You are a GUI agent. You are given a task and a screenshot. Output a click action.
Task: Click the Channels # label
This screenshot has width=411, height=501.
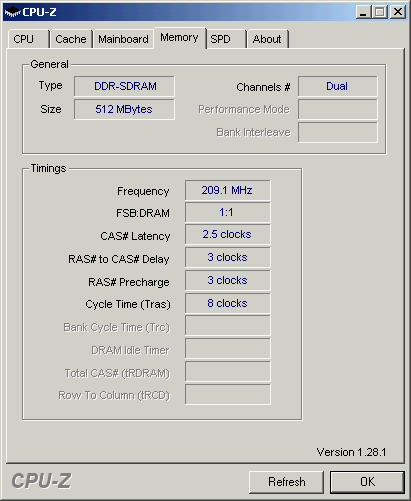pyautogui.click(x=263, y=87)
